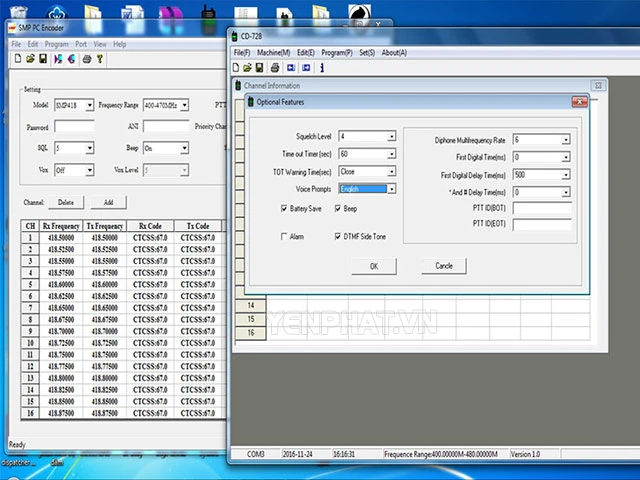The height and width of the screenshot is (480, 640).
Task: Click the blue About info icon in CD-728
Action: click(x=321, y=68)
